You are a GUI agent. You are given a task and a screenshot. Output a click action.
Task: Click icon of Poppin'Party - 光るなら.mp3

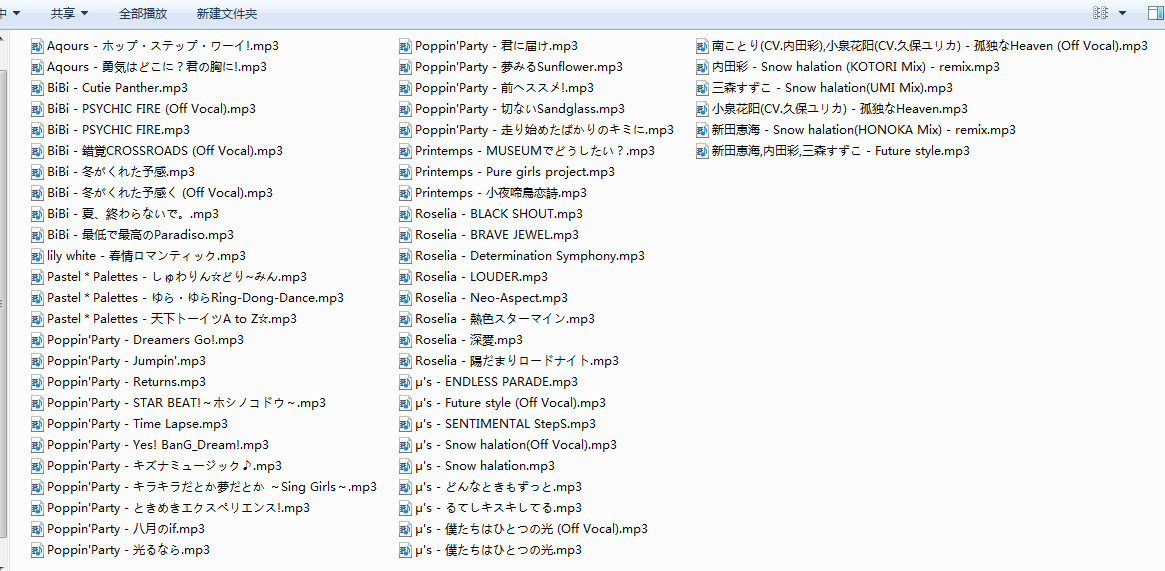38,550
